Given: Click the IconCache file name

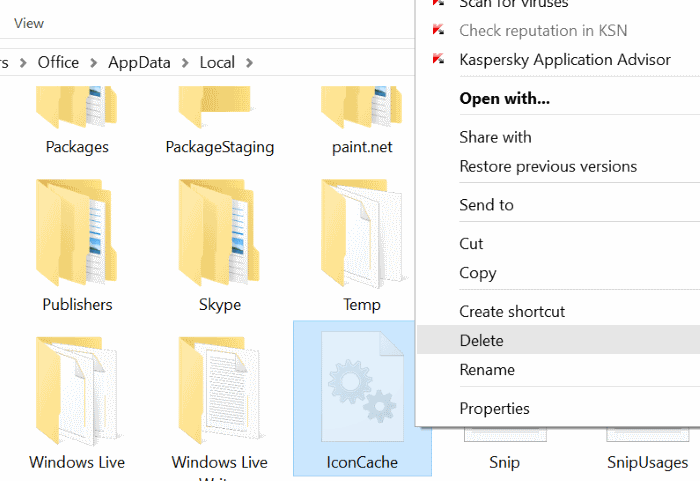Looking at the screenshot, I should (x=362, y=462).
